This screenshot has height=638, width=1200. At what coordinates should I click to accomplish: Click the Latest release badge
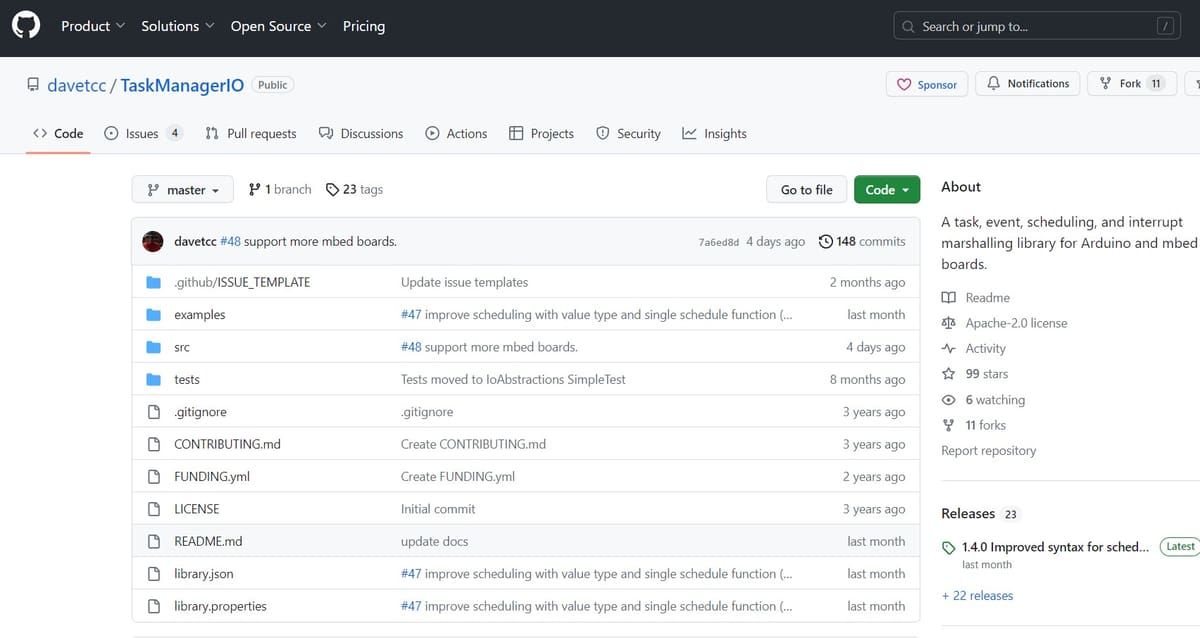tap(1180, 547)
